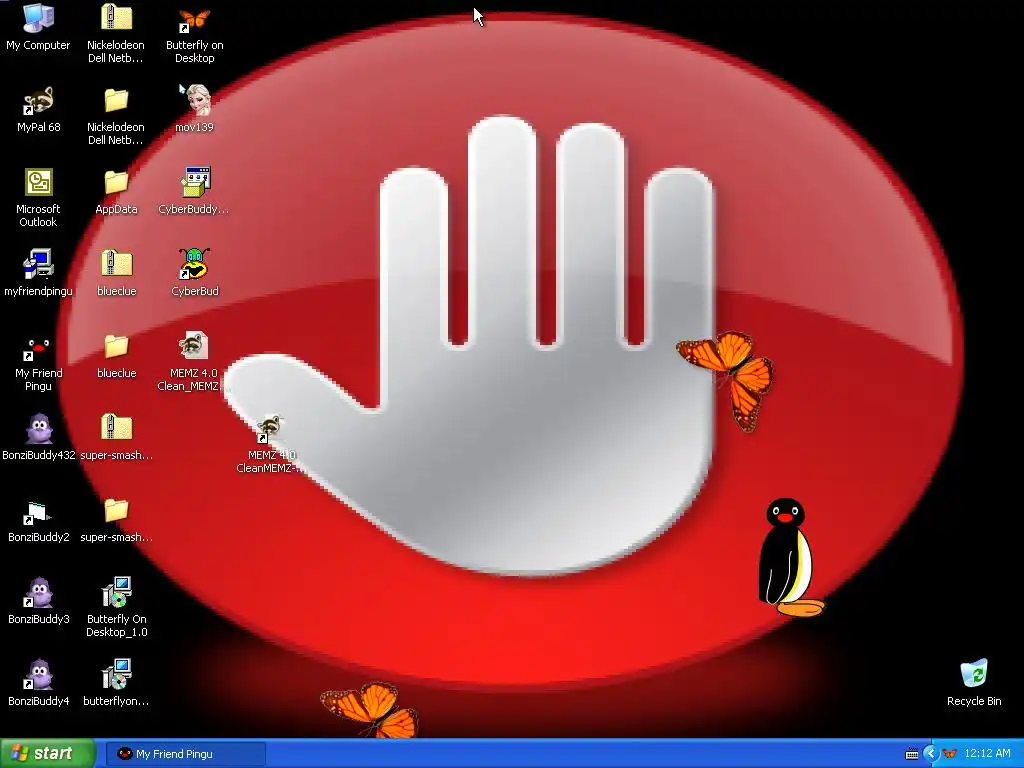Click the keyboard icon on the taskbar
The height and width of the screenshot is (768, 1024).
912,754
